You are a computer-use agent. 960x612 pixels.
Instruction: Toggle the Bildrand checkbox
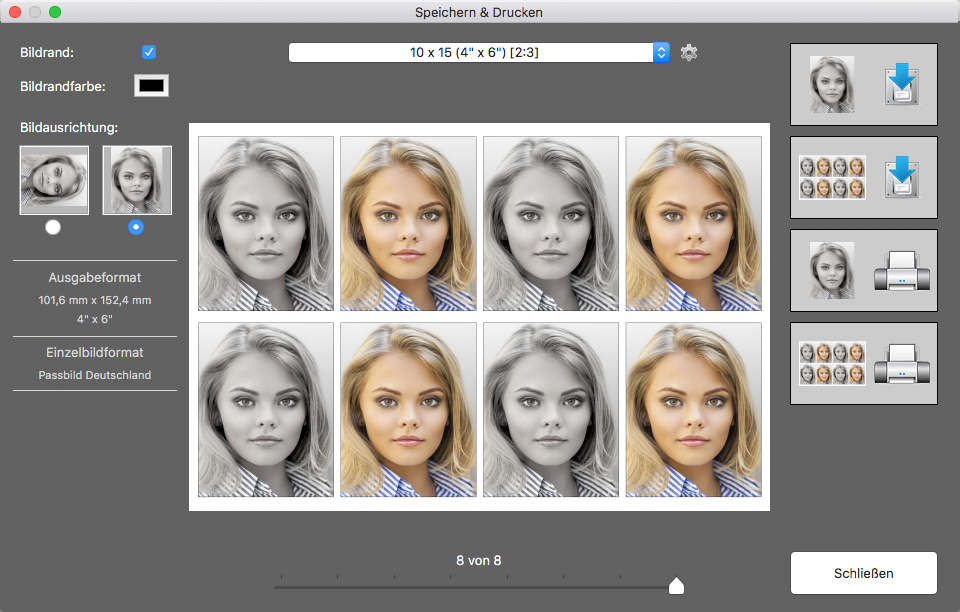click(x=149, y=52)
